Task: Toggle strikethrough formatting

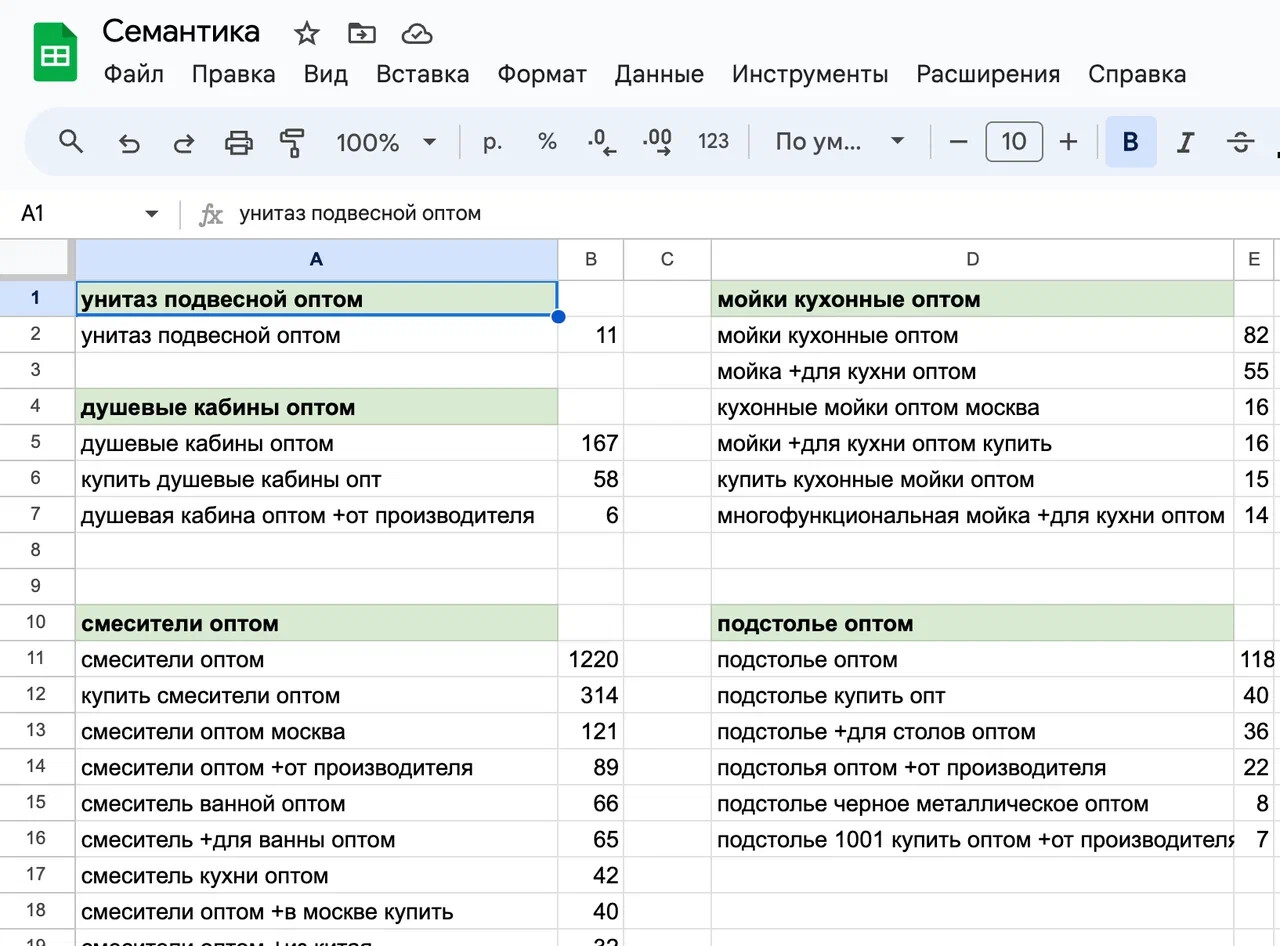Action: coord(1241,142)
